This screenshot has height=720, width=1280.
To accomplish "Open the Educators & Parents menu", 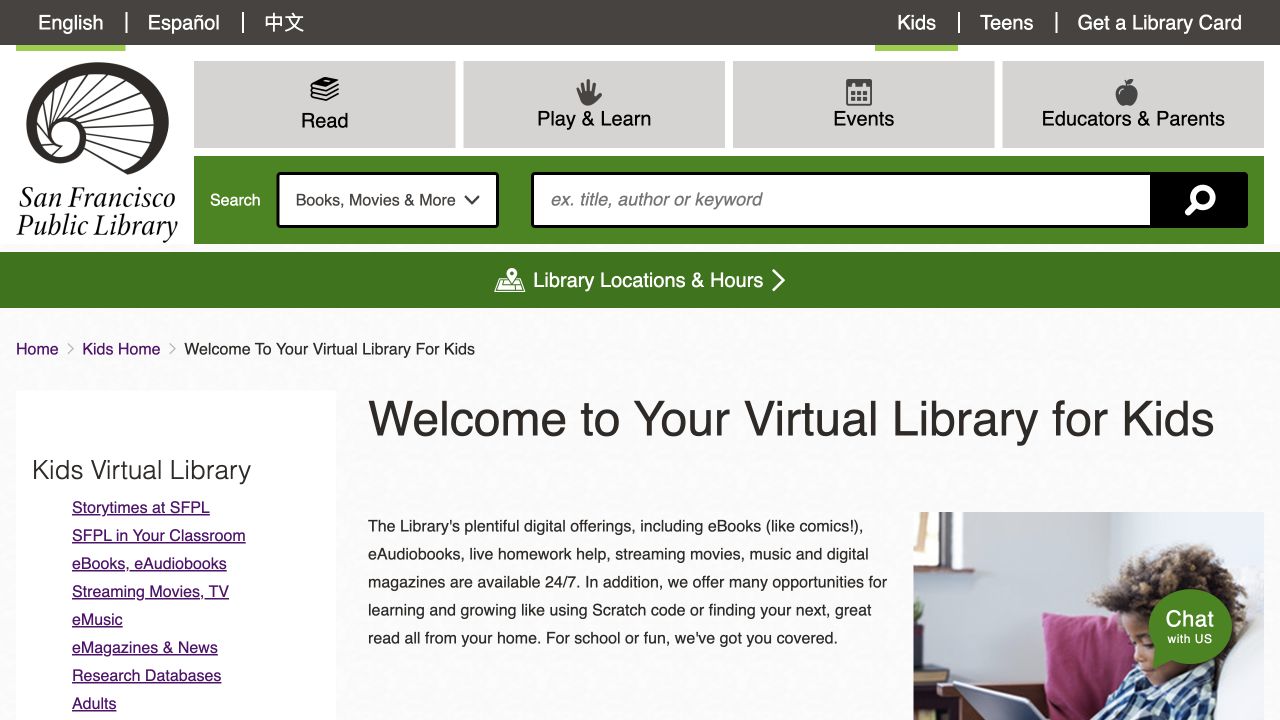I will click(x=1133, y=104).
